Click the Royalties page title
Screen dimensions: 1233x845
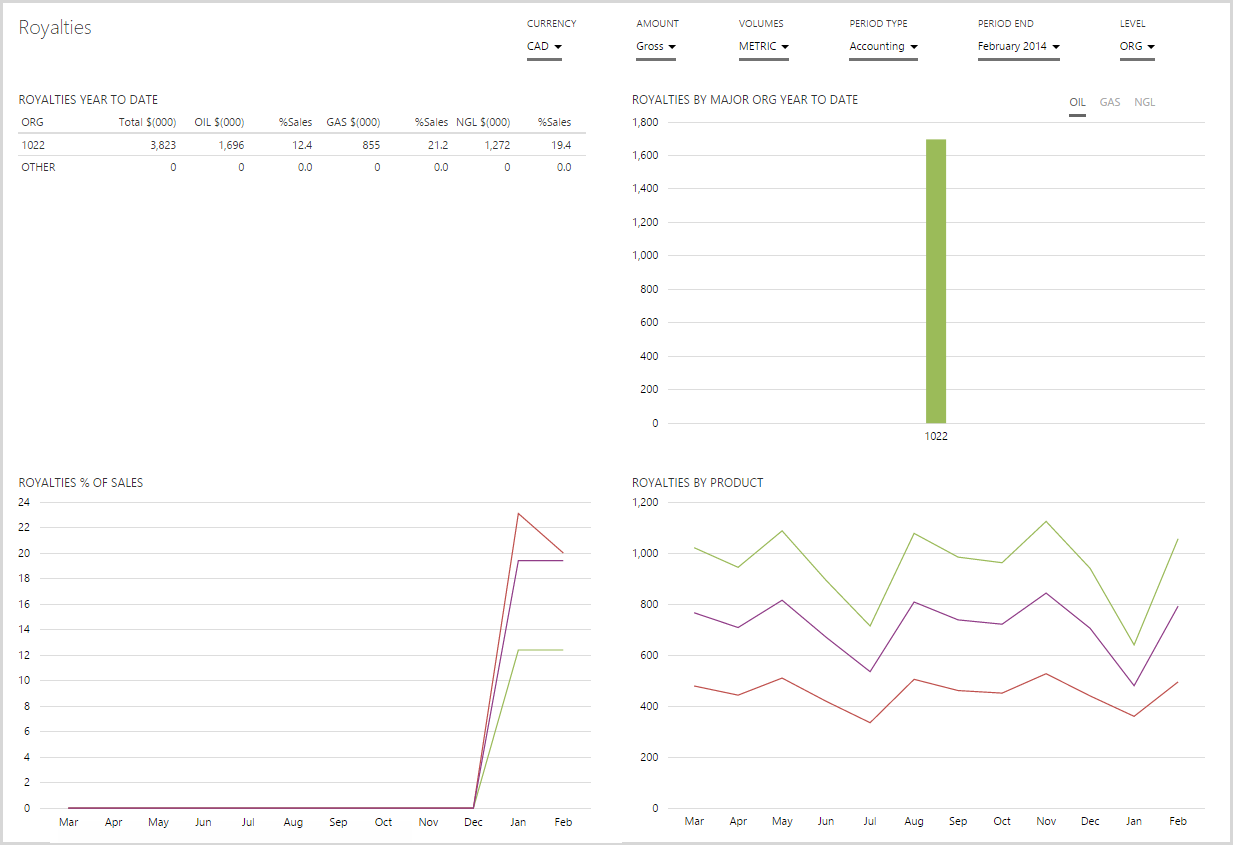point(55,28)
